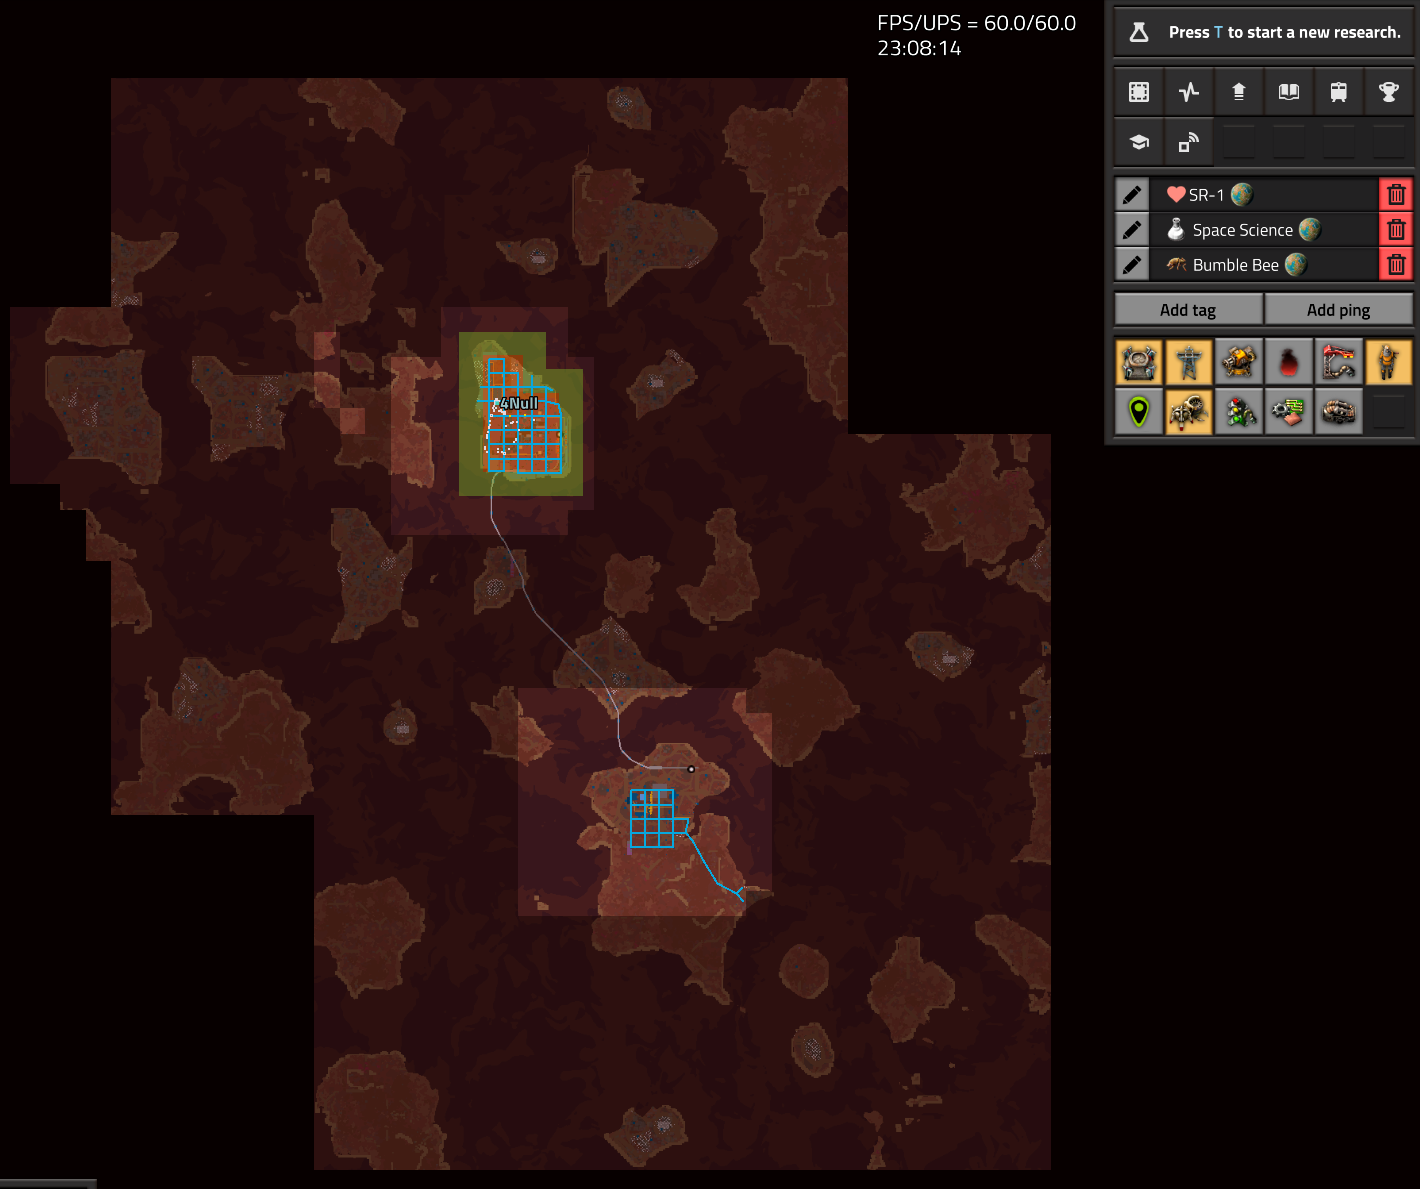Click the 4Null player label on map
This screenshot has width=1420, height=1189.
pos(518,404)
